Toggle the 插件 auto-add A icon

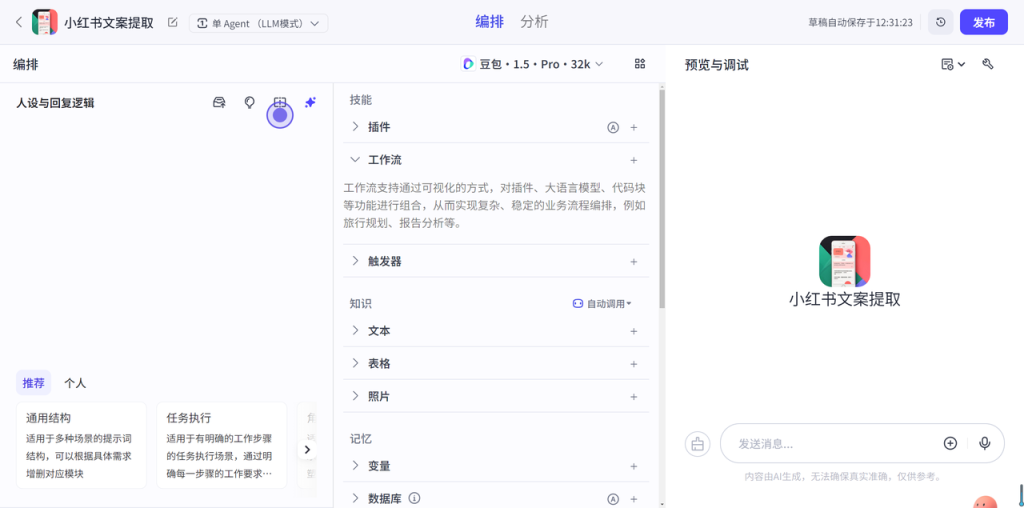click(613, 127)
